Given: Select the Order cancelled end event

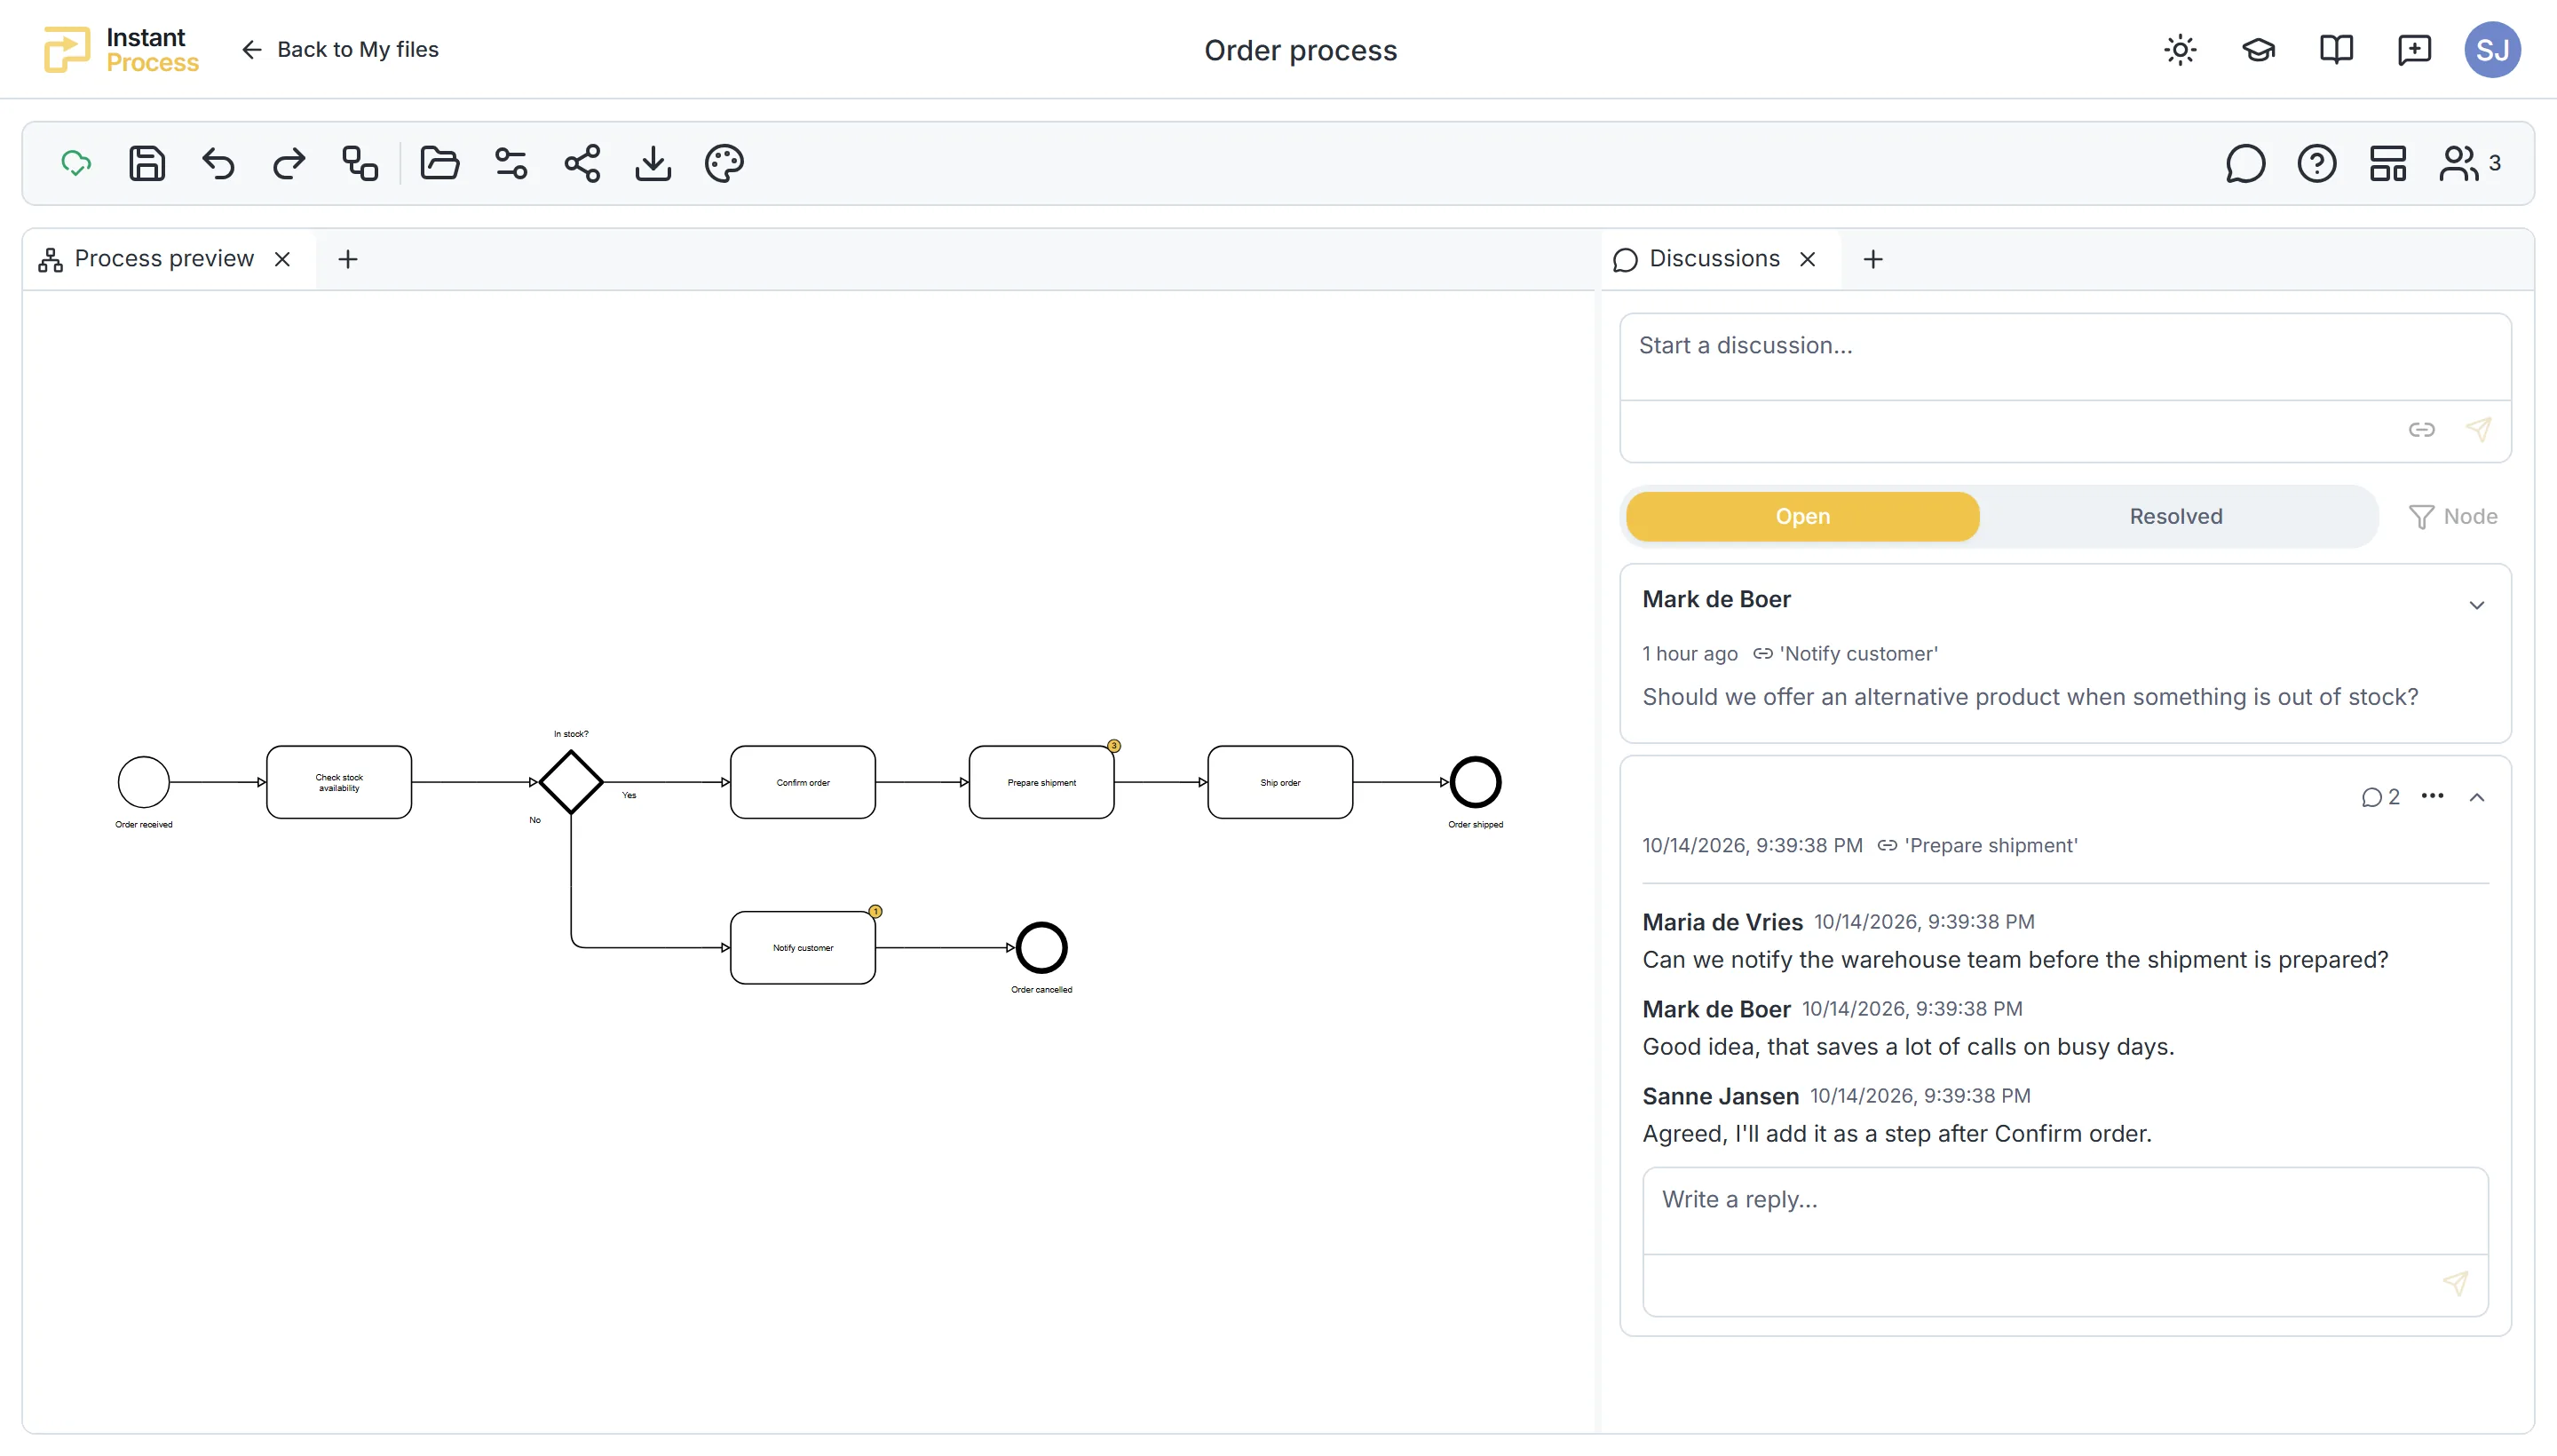Looking at the screenshot, I should (1041, 947).
